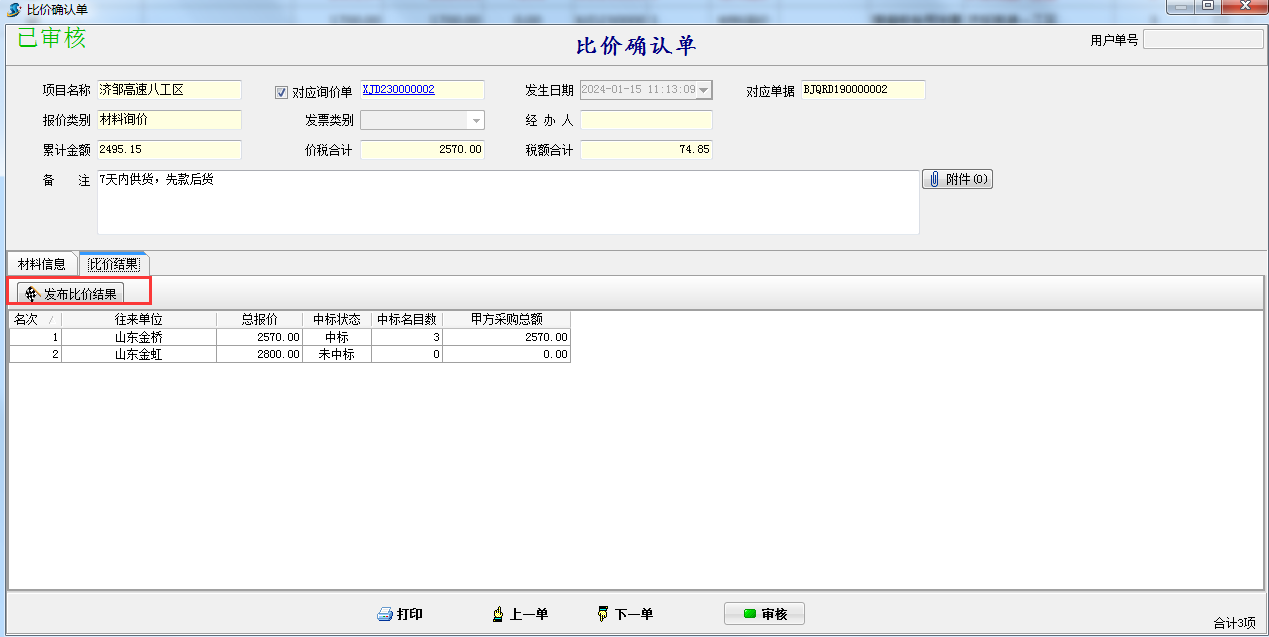Click the printer icon for 打印
The width and height of the screenshot is (1269, 637).
pos(384,614)
